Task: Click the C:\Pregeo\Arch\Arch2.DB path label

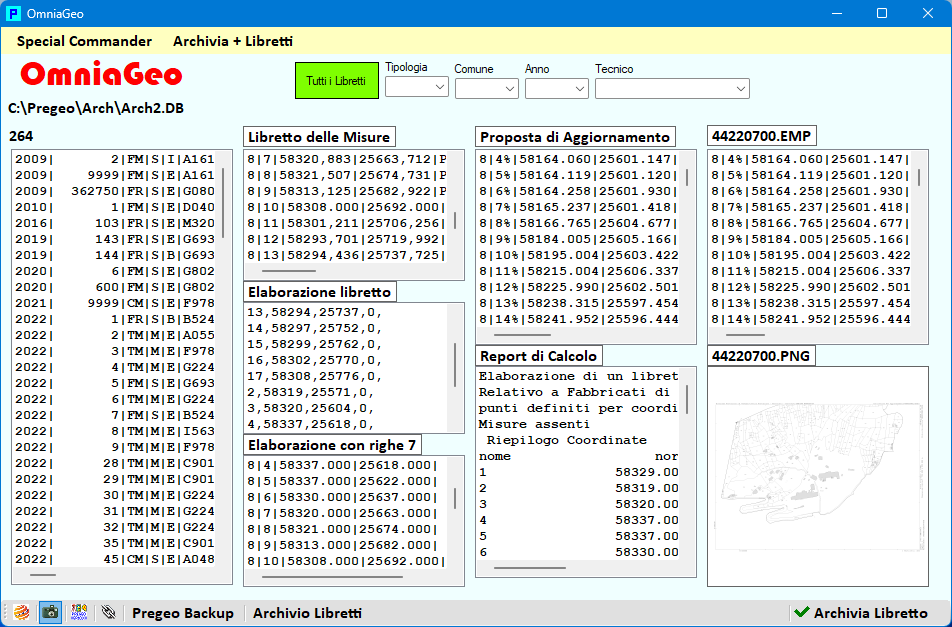Action: click(96, 109)
